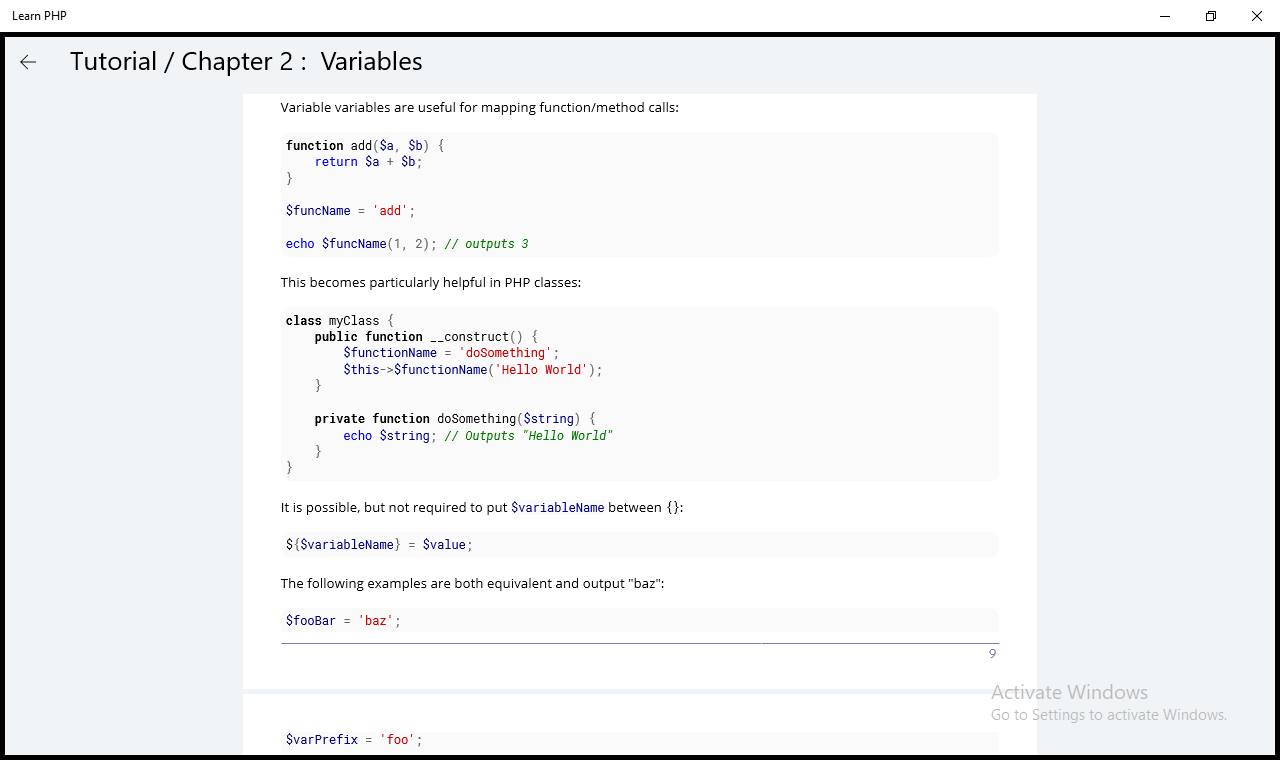Click the "Learn PHP" window title
The width and height of the screenshot is (1280, 760).
point(40,16)
